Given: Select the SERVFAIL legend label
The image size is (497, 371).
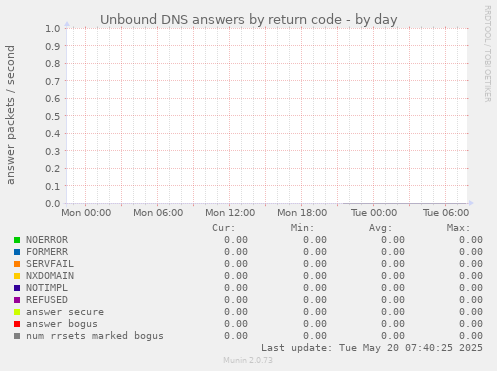Looking at the screenshot, I should click(x=50, y=264).
